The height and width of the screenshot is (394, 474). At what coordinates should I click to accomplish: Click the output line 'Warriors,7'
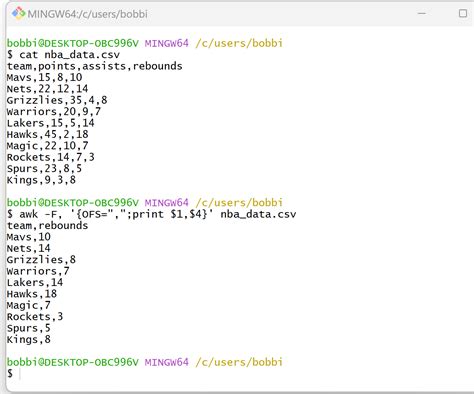[38, 271]
